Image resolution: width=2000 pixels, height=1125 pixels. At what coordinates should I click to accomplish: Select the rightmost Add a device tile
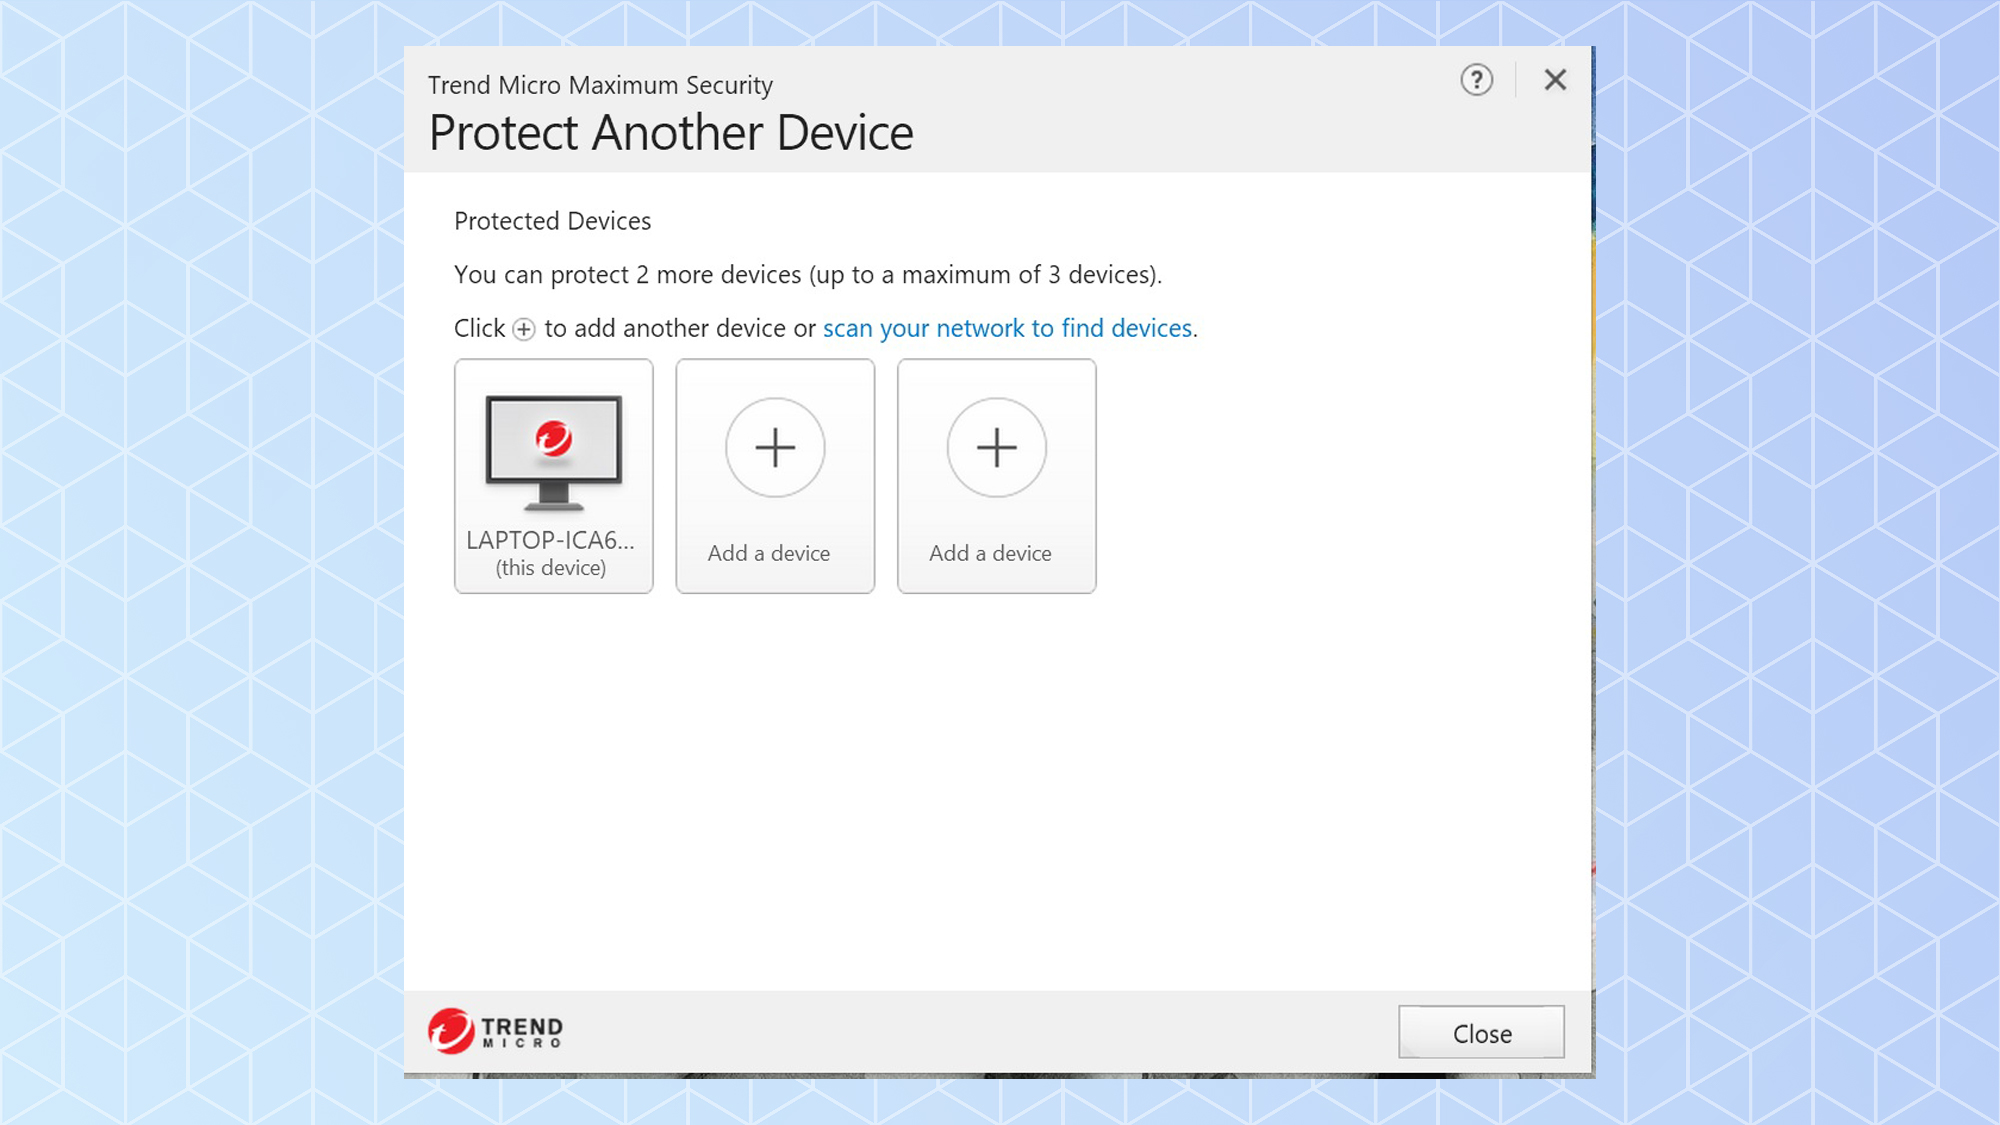coord(997,475)
